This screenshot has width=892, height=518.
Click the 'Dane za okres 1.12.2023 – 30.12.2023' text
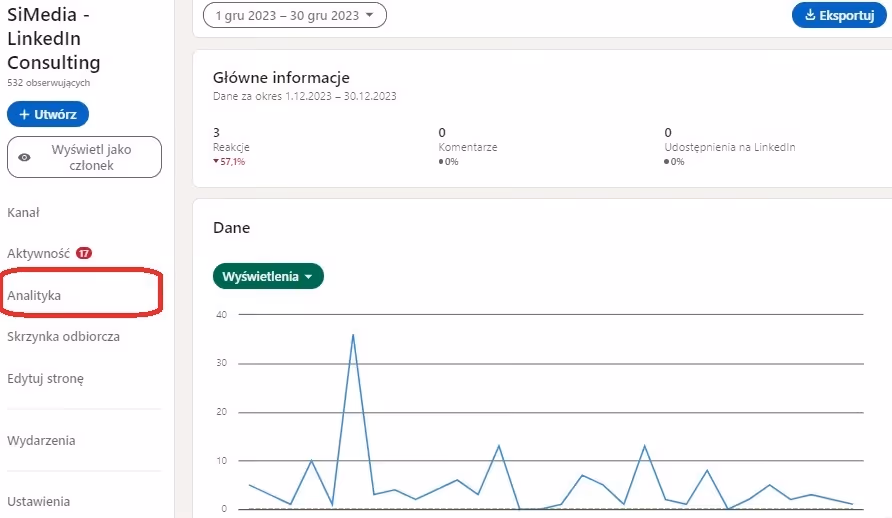tap(304, 96)
